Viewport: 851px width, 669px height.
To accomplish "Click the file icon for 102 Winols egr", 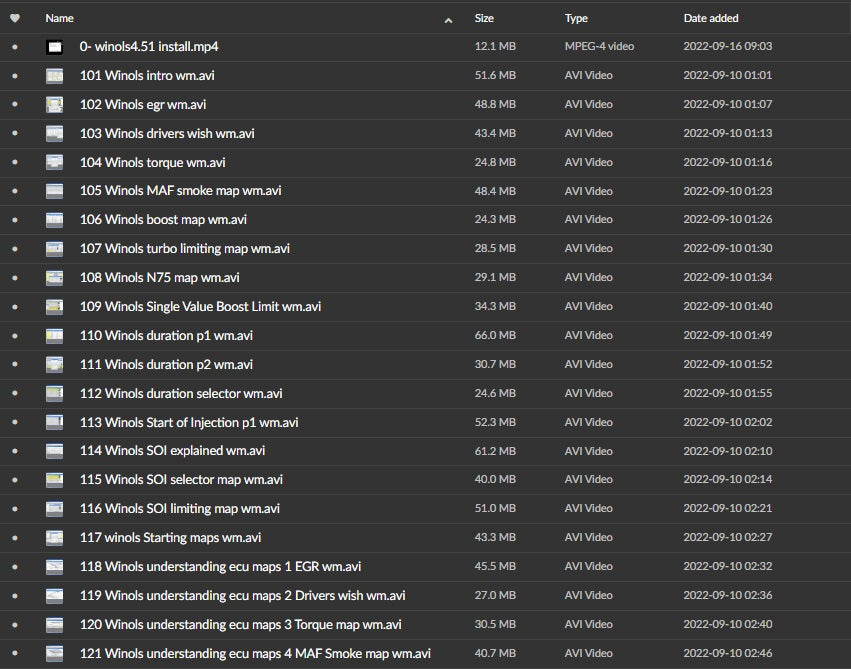I will (x=55, y=105).
